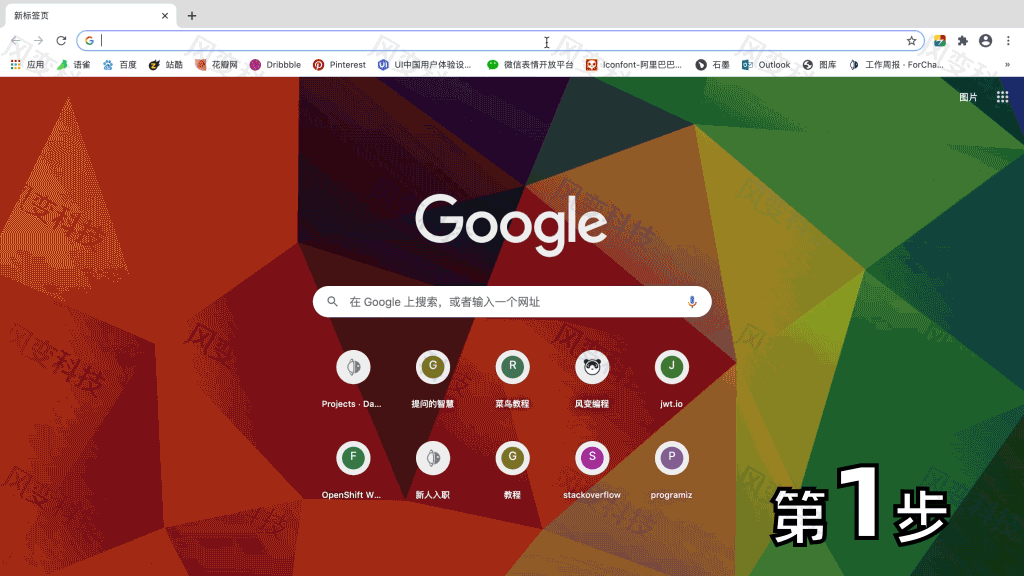Click the voice search microphone icon
This screenshot has height=576, width=1024.
(x=692, y=301)
